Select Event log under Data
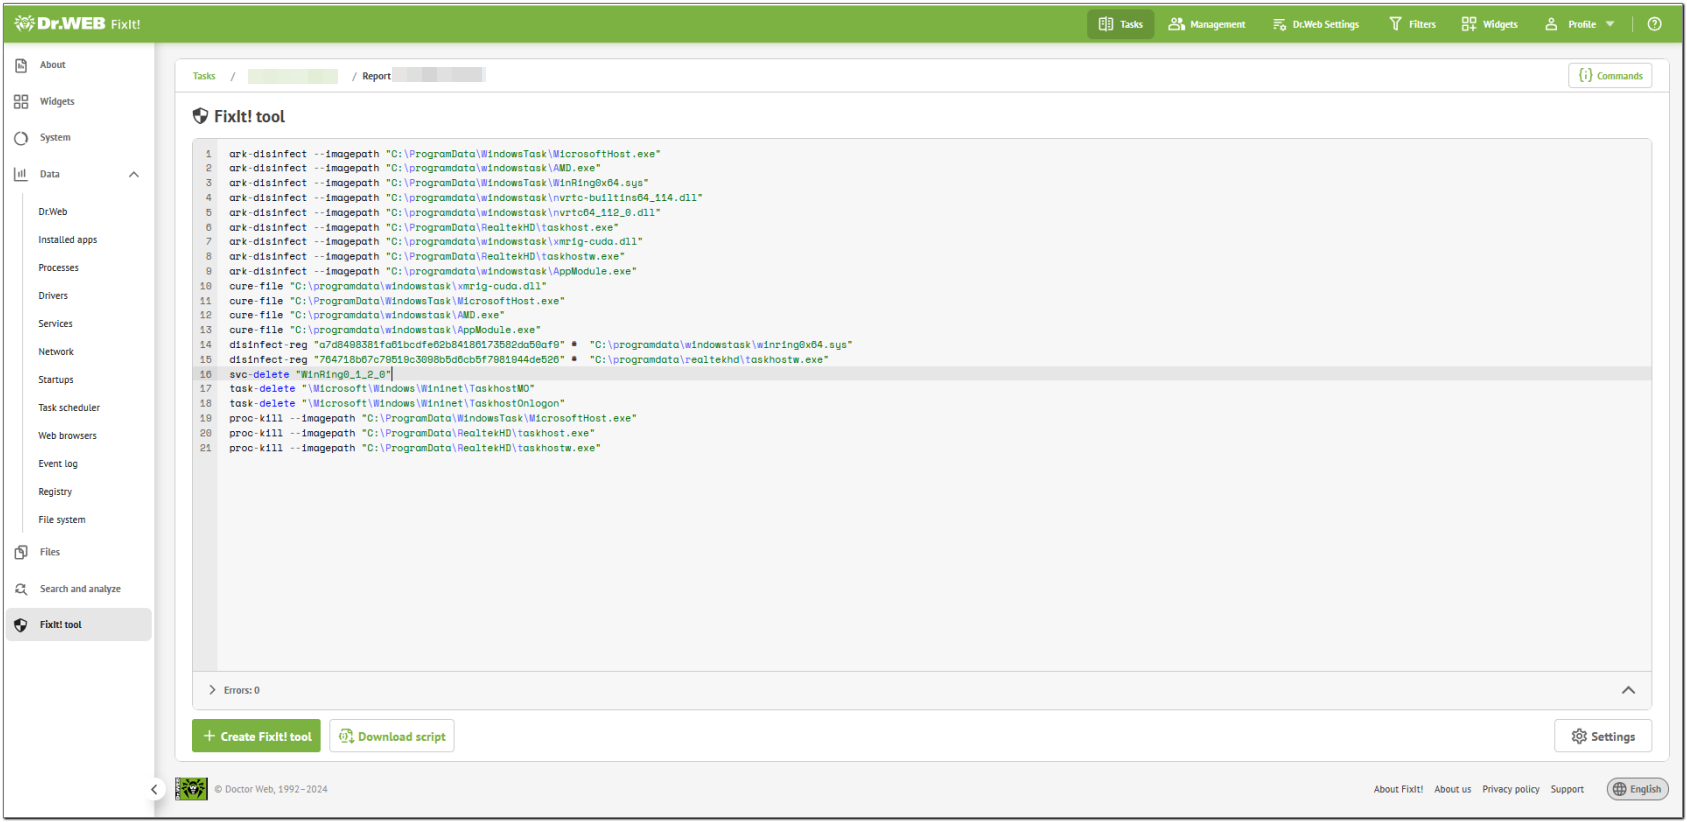The height and width of the screenshot is (822, 1687). click(x=58, y=464)
